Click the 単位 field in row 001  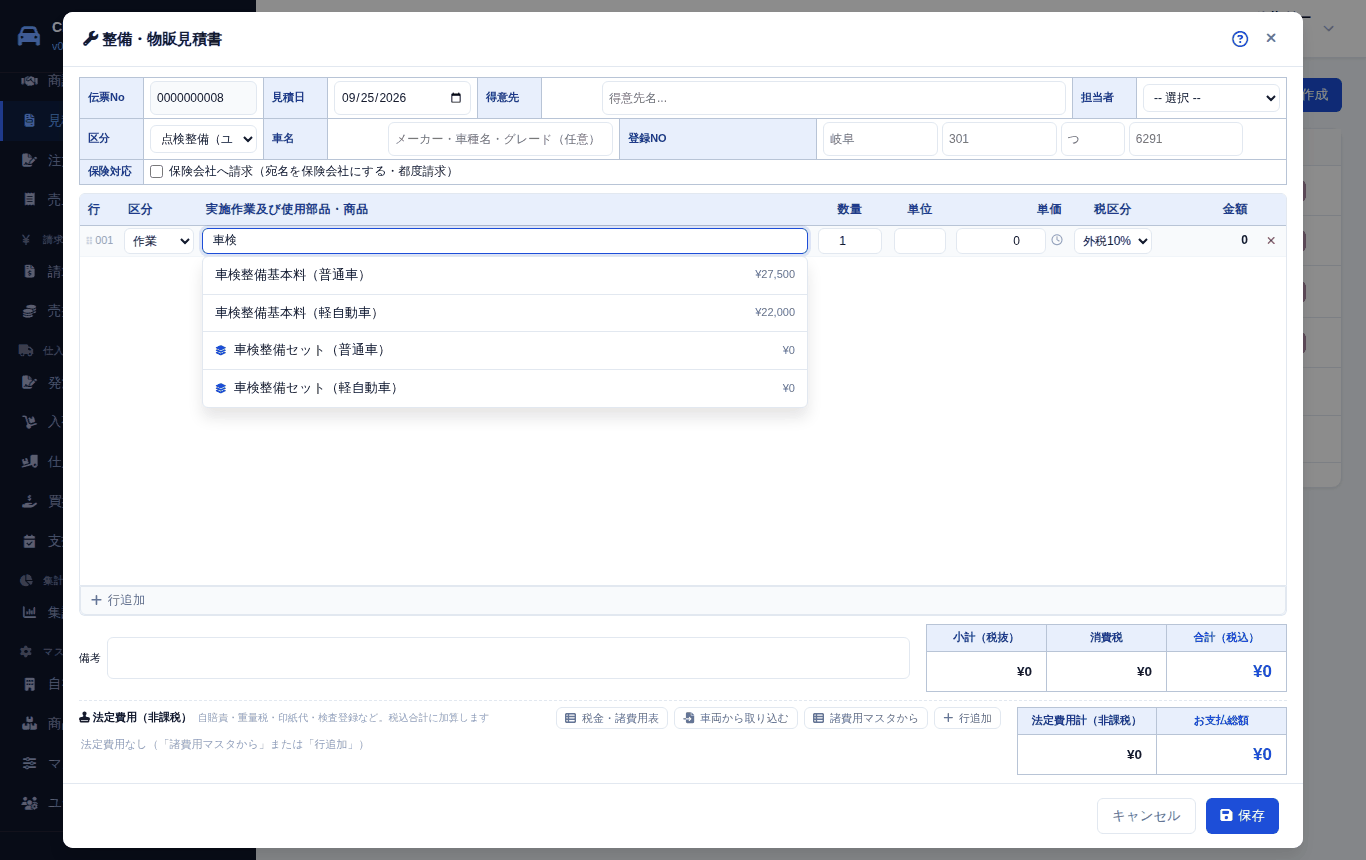tap(920, 241)
